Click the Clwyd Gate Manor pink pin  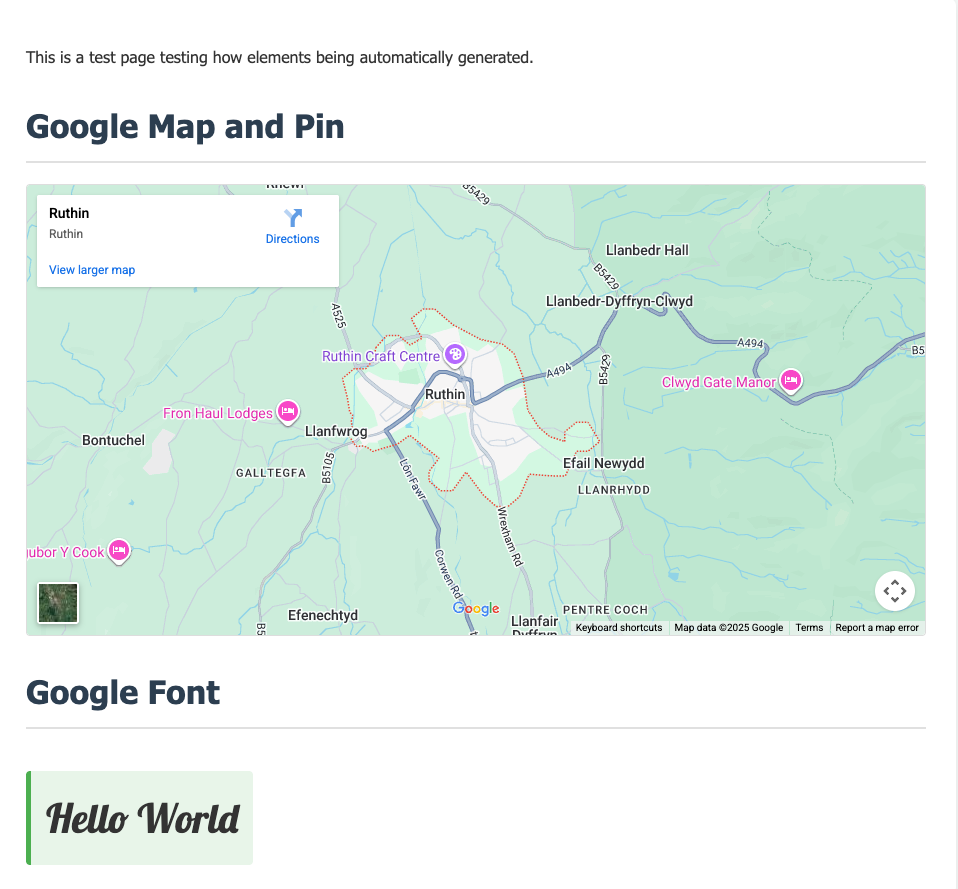(790, 381)
